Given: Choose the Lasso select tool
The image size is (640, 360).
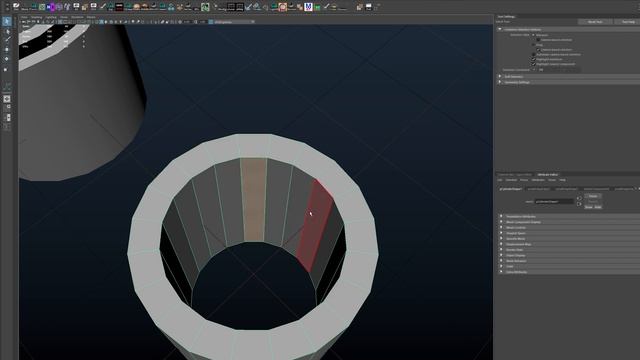Looking at the screenshot, I should [x=7, y=31].
